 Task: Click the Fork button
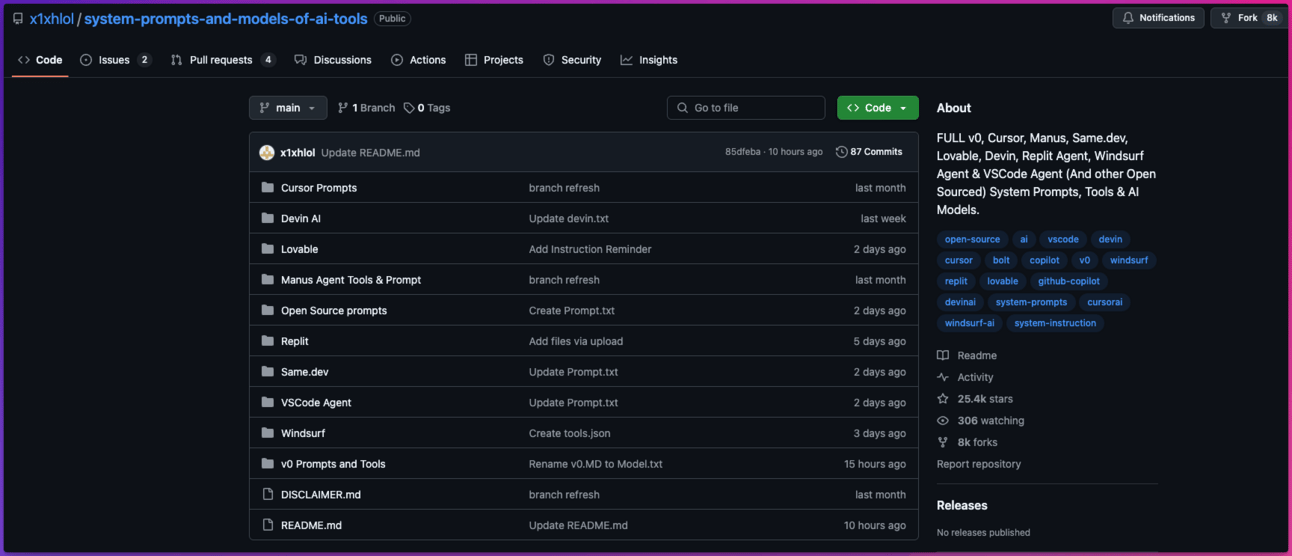pyautogui.click(x=1247, y=18)
